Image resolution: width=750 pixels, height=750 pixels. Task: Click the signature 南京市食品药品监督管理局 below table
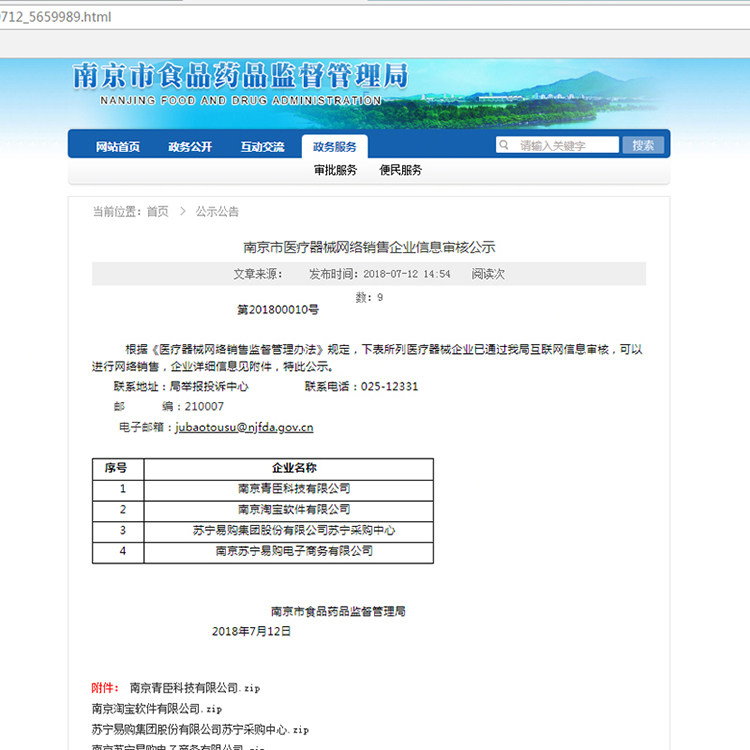point(338,611)
